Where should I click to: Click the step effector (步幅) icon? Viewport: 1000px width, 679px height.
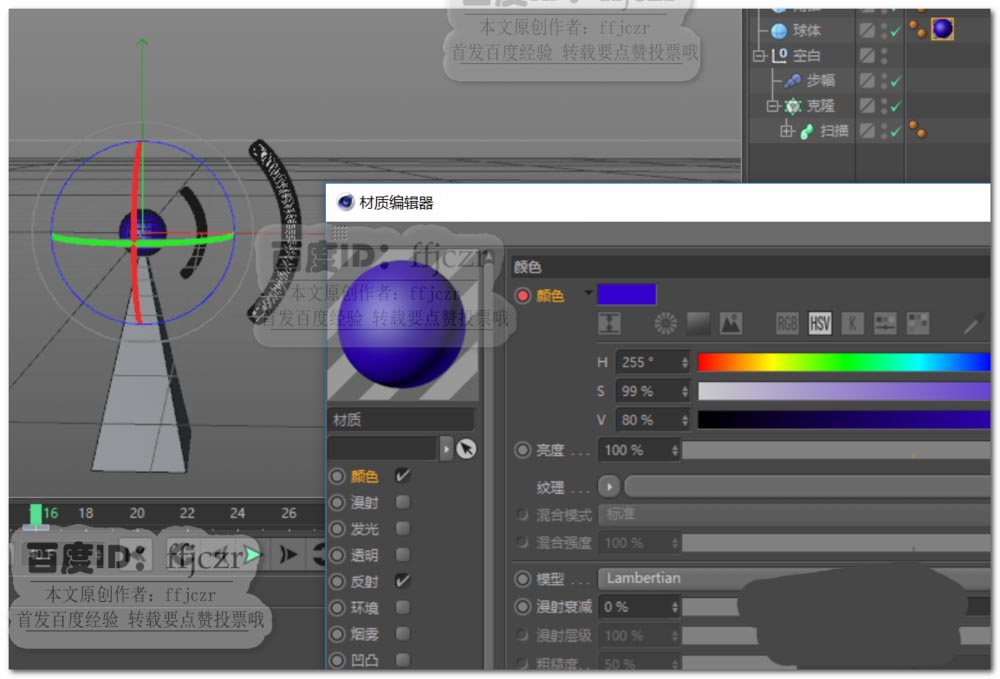(792, 80)
